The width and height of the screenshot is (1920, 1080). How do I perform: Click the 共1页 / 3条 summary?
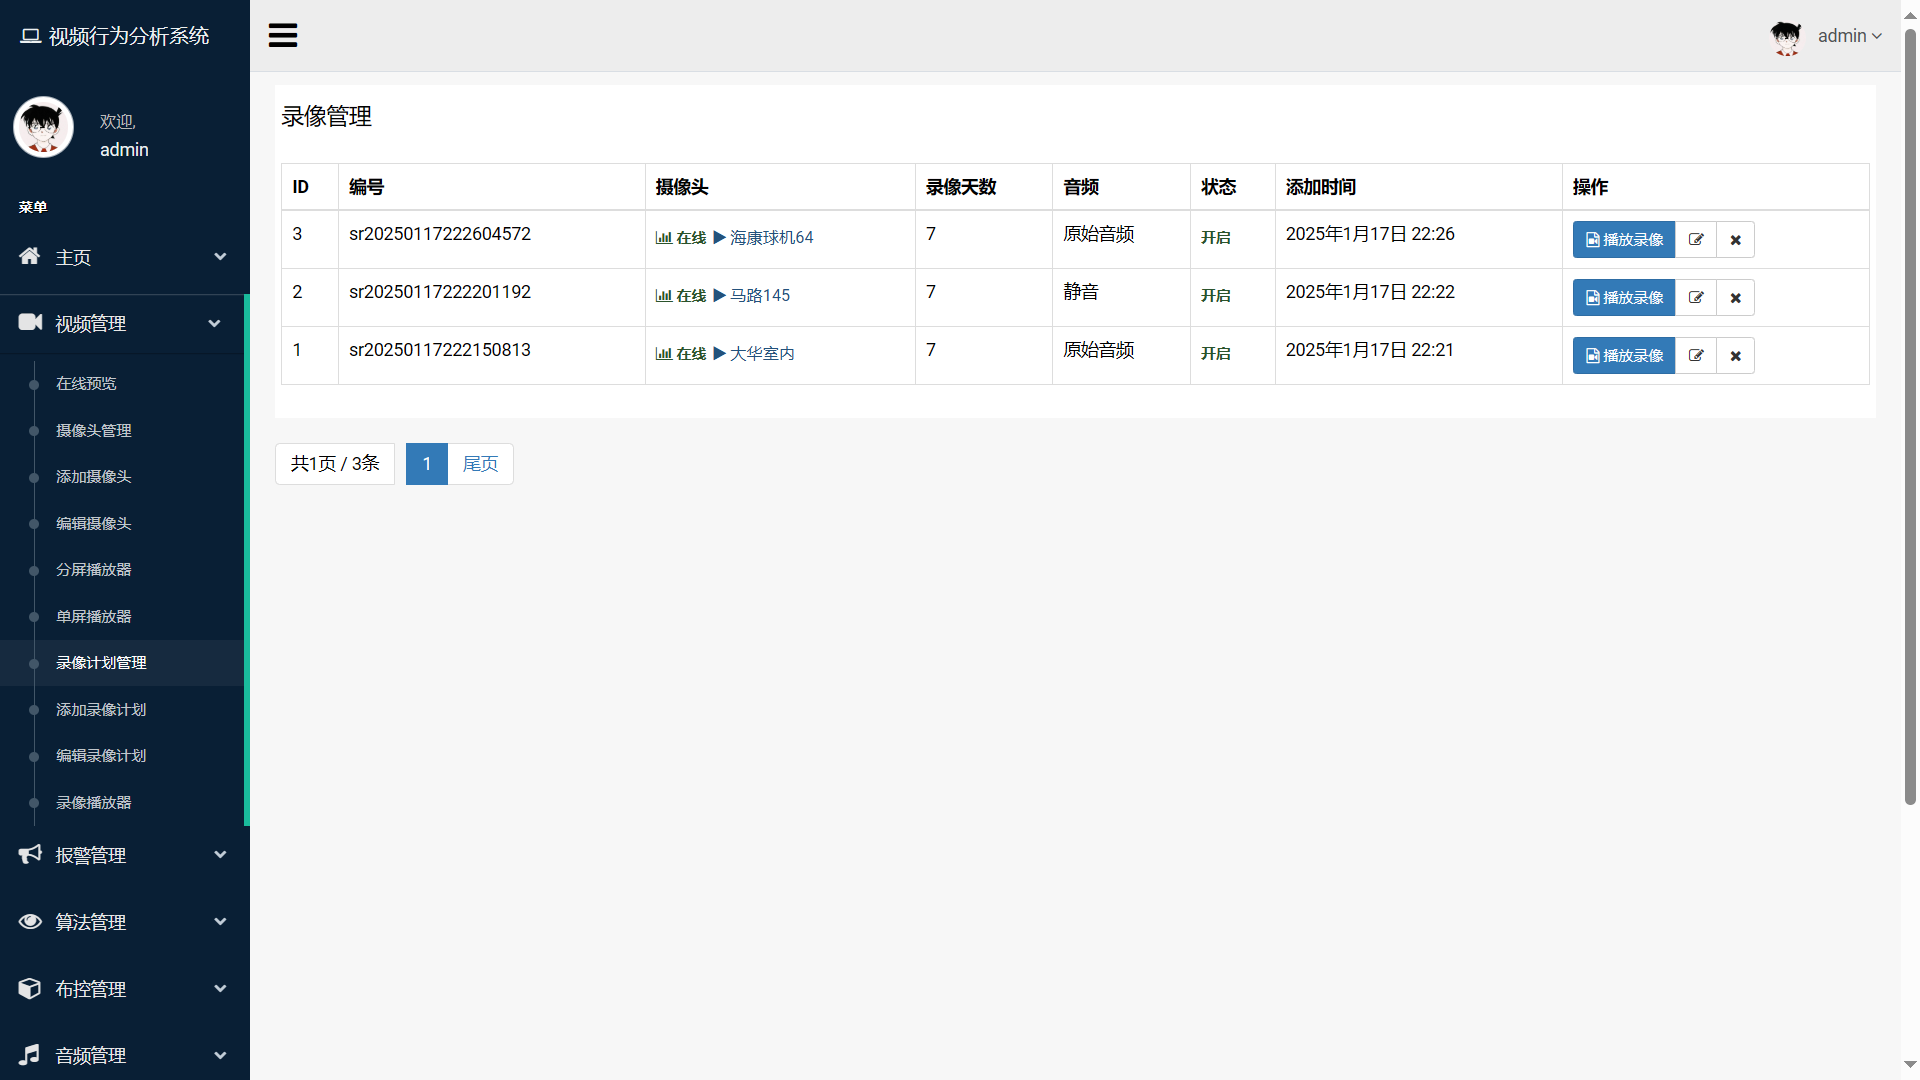point(335,464)
